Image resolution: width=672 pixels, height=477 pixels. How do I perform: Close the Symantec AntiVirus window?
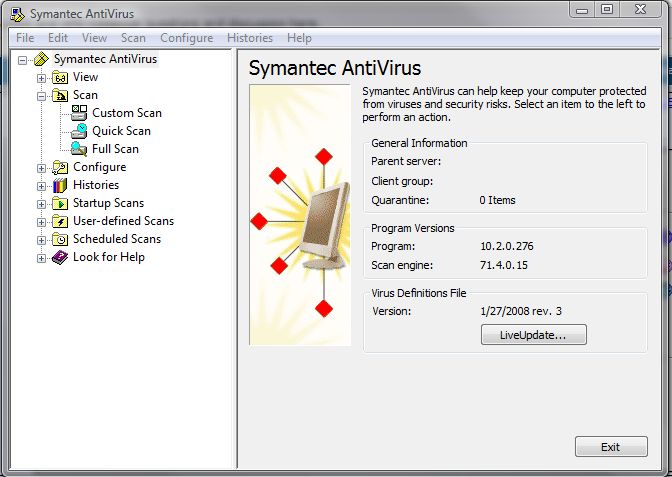click(x=640, y=9)
